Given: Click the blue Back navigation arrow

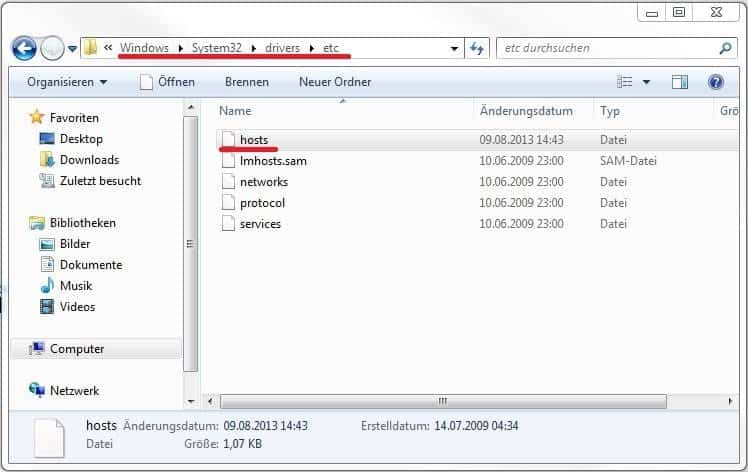Looking at the screenshot, I should click(25, 48).
